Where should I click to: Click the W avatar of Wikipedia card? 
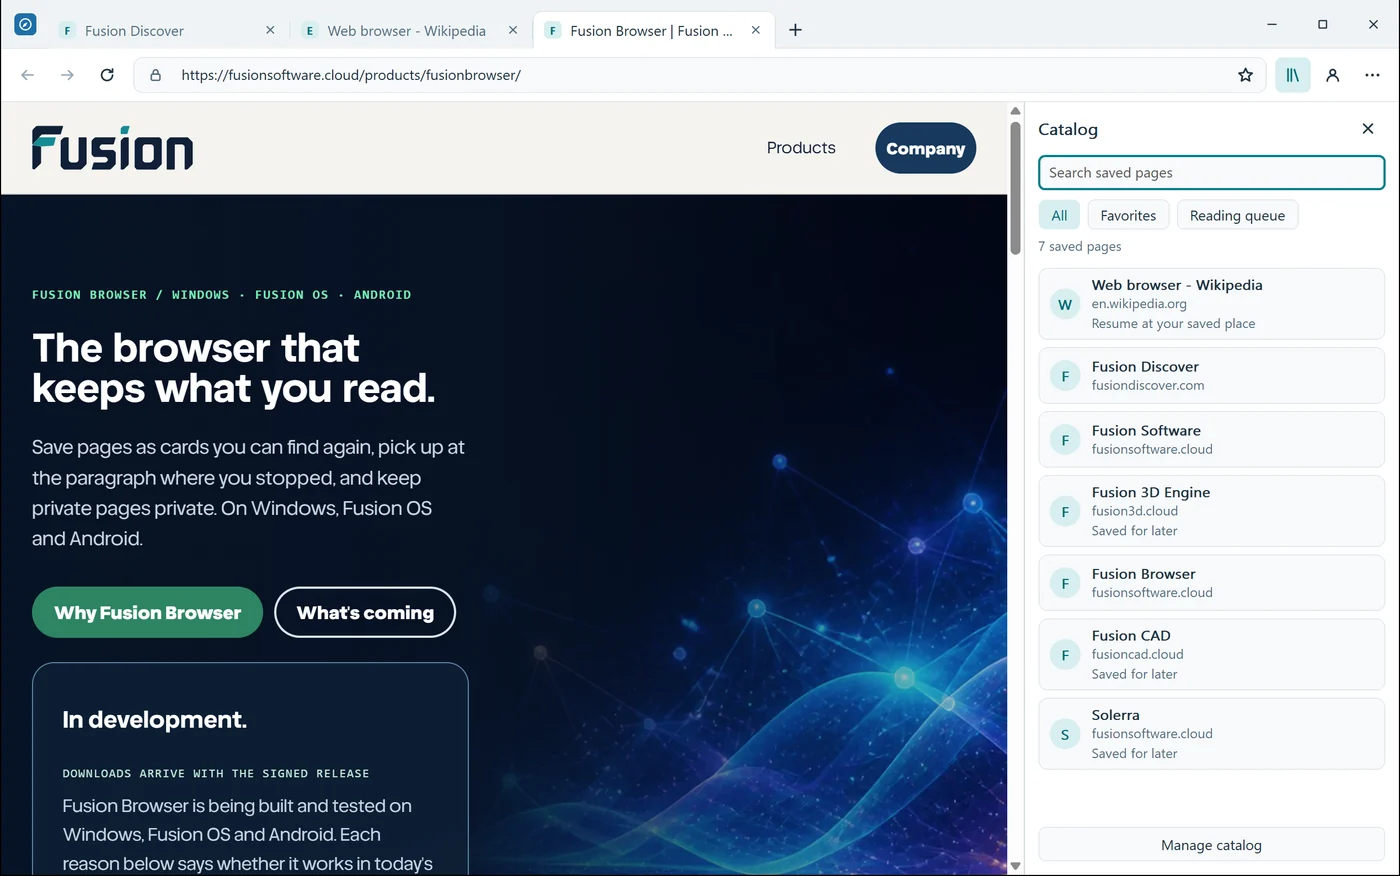coord(1065,304)
